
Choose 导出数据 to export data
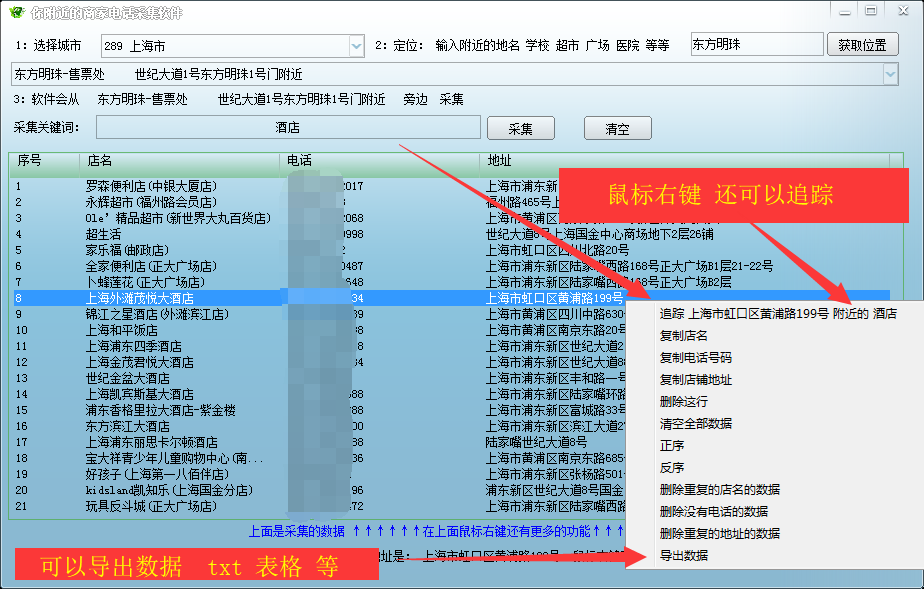(x=684, y=556)
